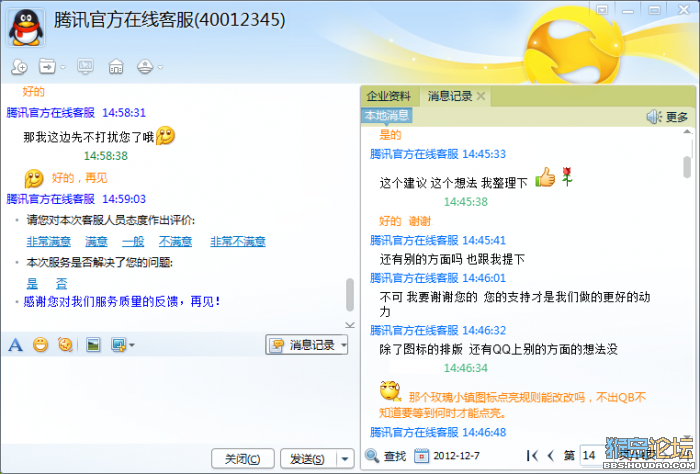Viewport: 700px width, 474px height.
Task: Open the emoticon smiley picker
Action: pyautogui.click(x=41, y=345)
